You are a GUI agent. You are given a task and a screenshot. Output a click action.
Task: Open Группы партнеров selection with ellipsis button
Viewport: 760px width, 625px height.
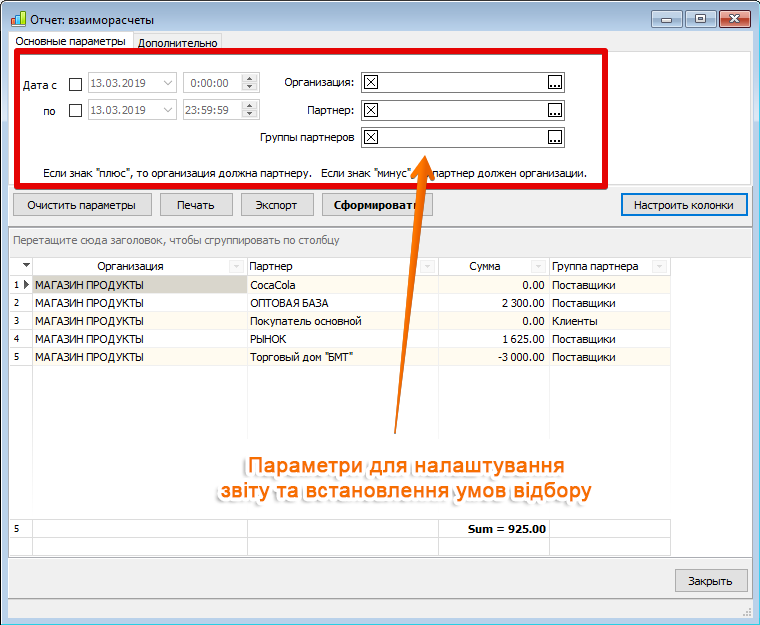(555, 137)
